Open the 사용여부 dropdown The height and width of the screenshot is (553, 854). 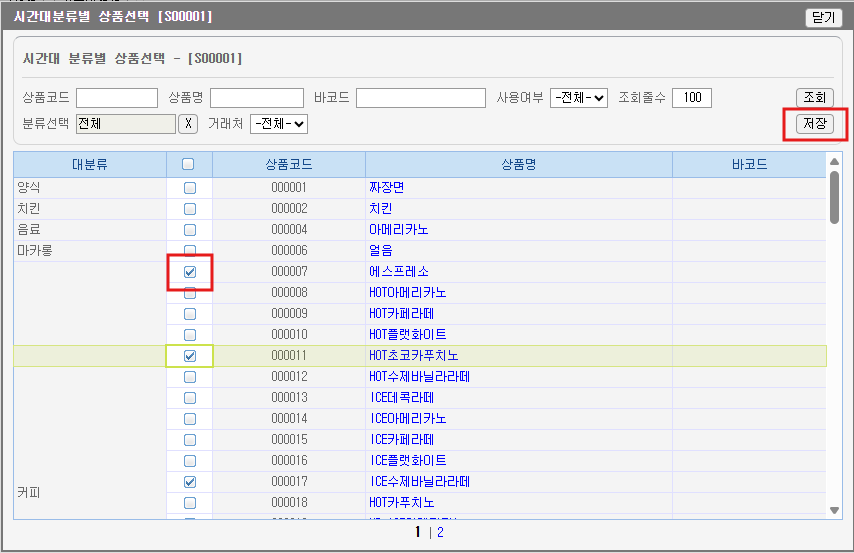pyautogui.click(x=579, y=98)
